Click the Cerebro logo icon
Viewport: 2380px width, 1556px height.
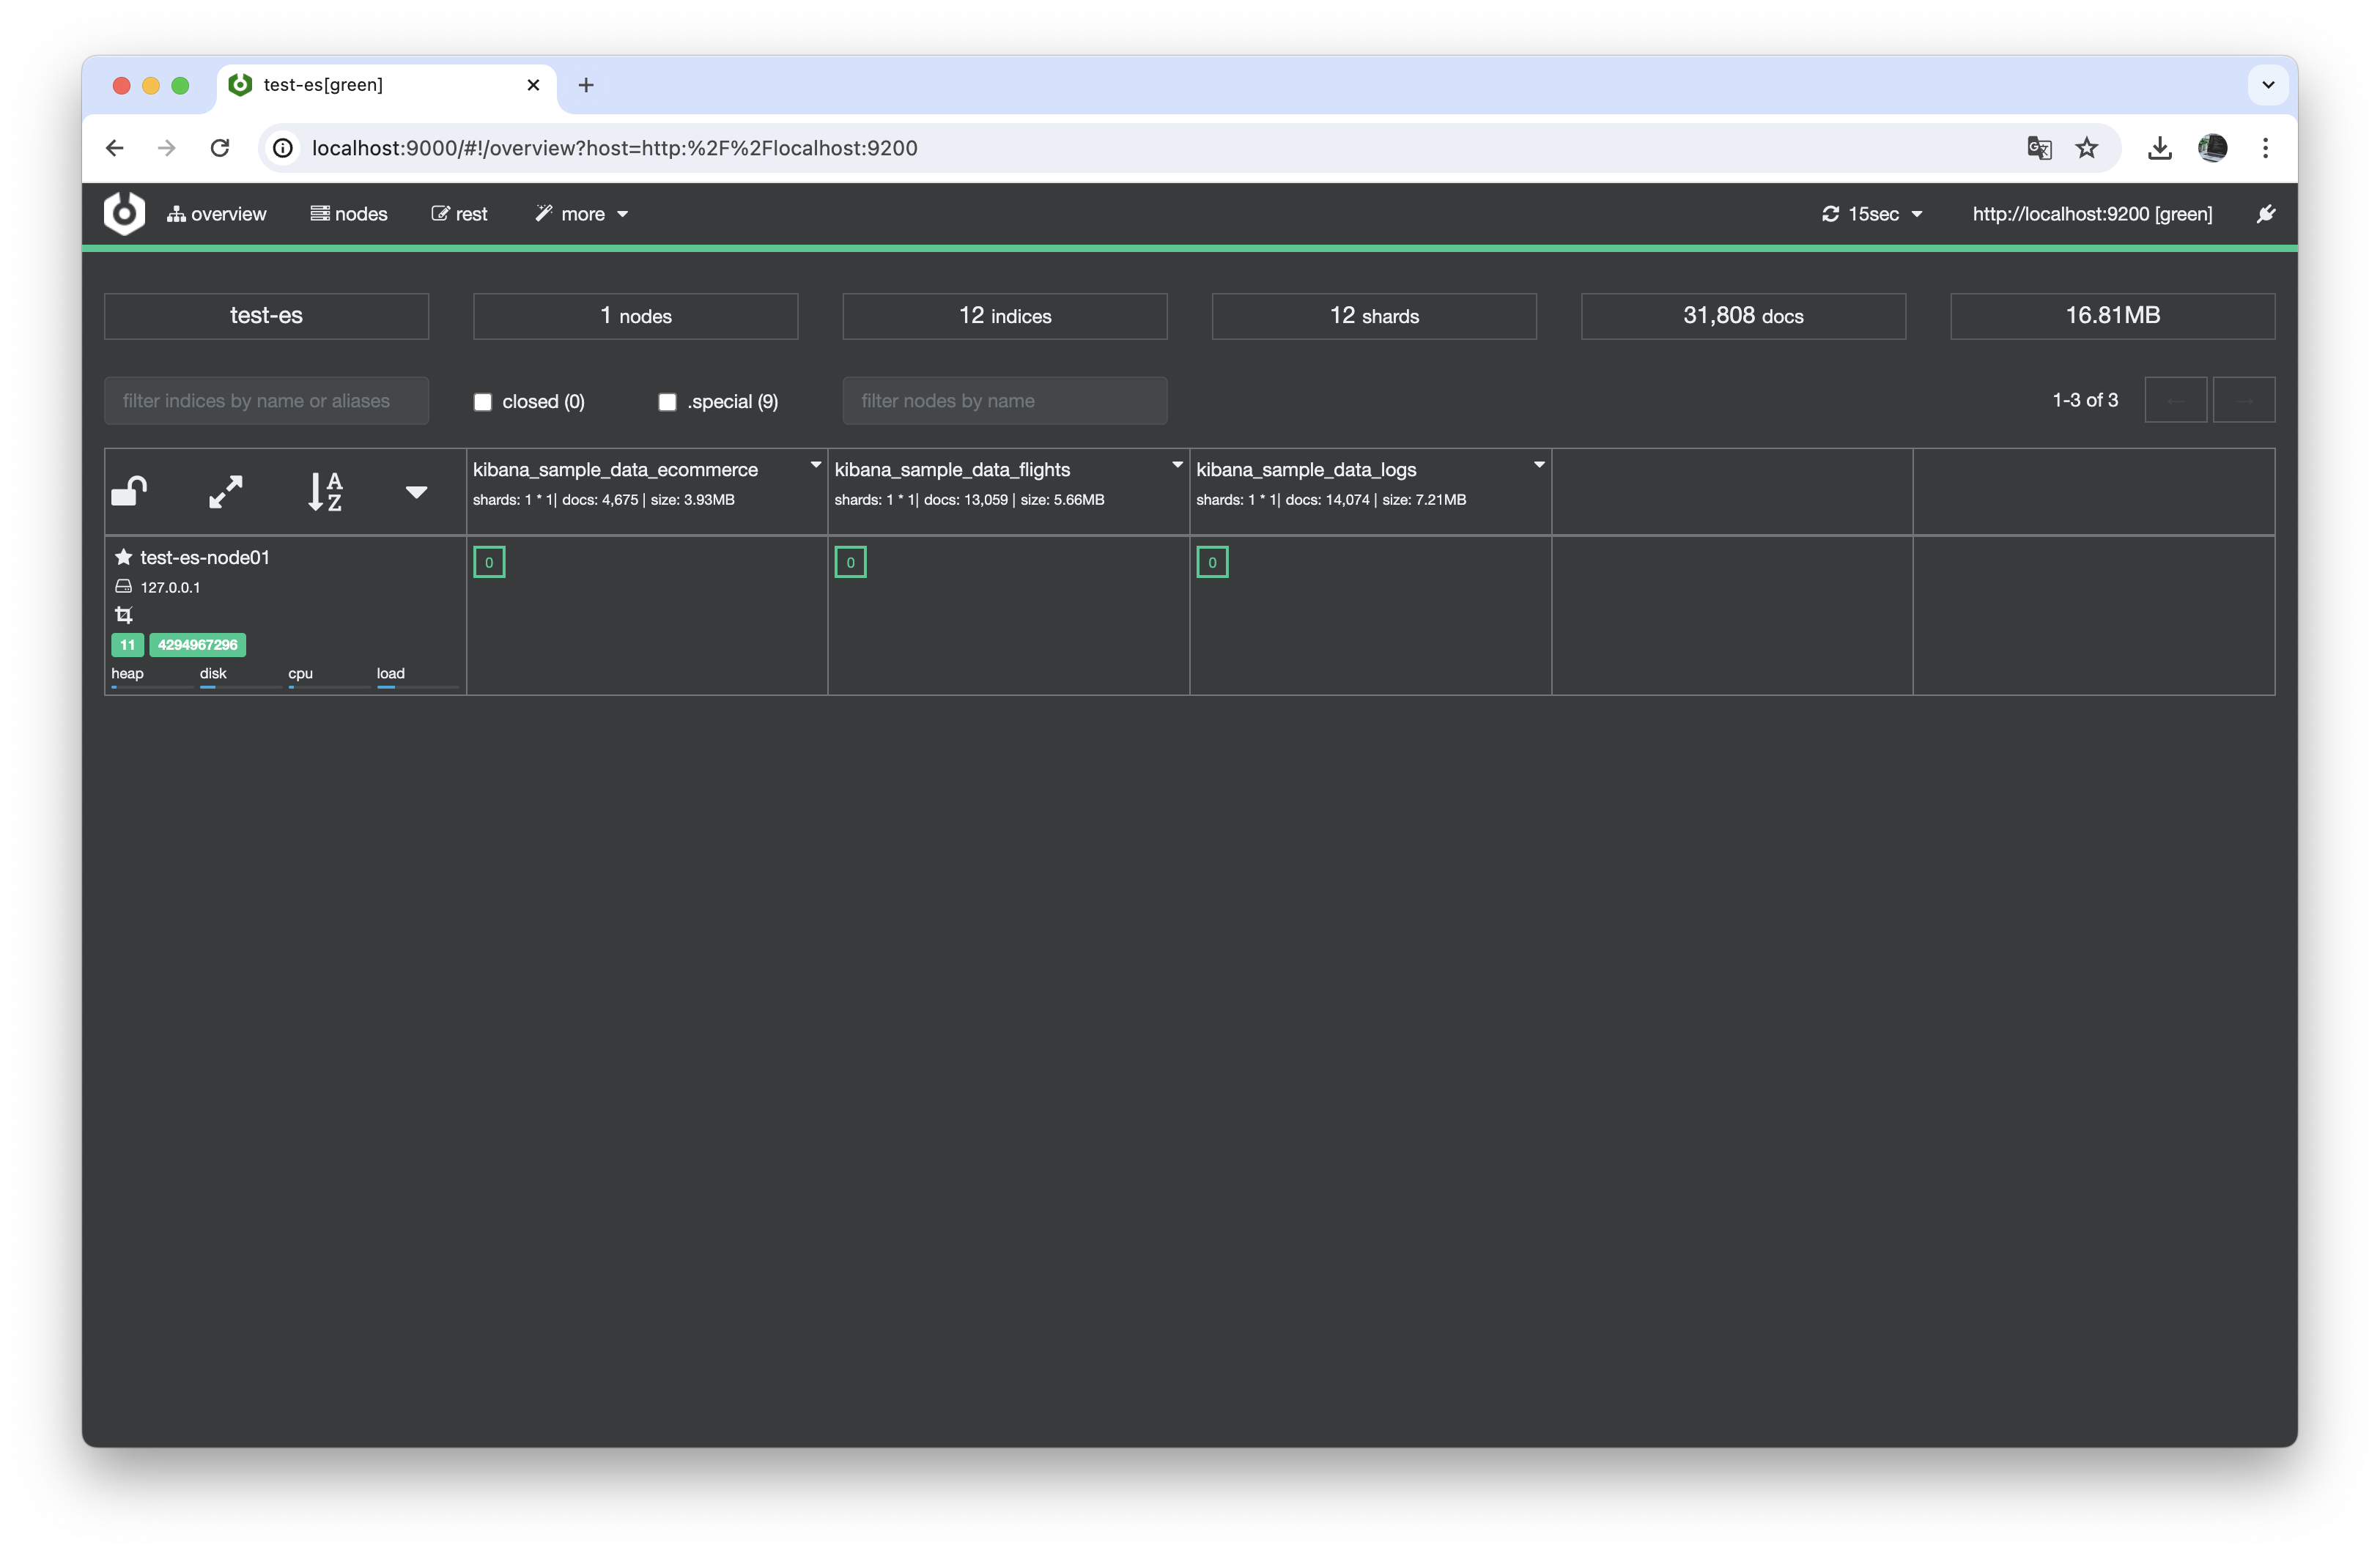click(x=125, y=213)
